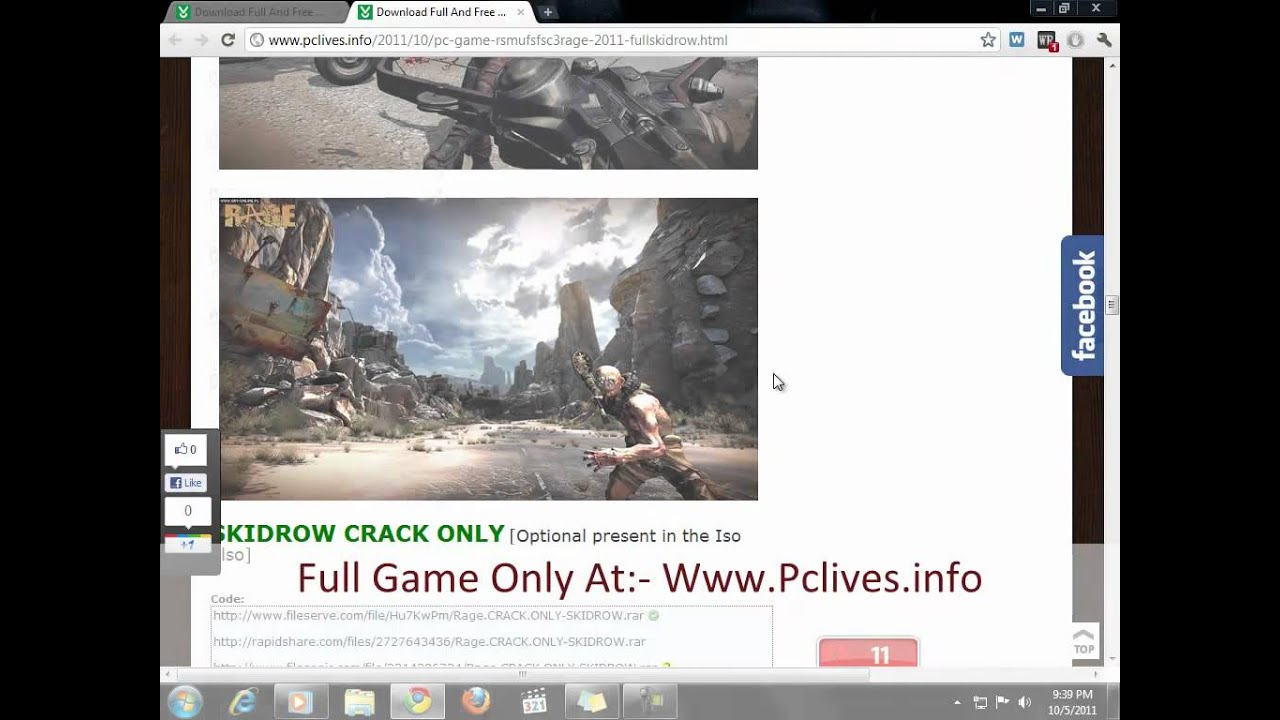Open Action Center flag tray icon

[1002, 703]
